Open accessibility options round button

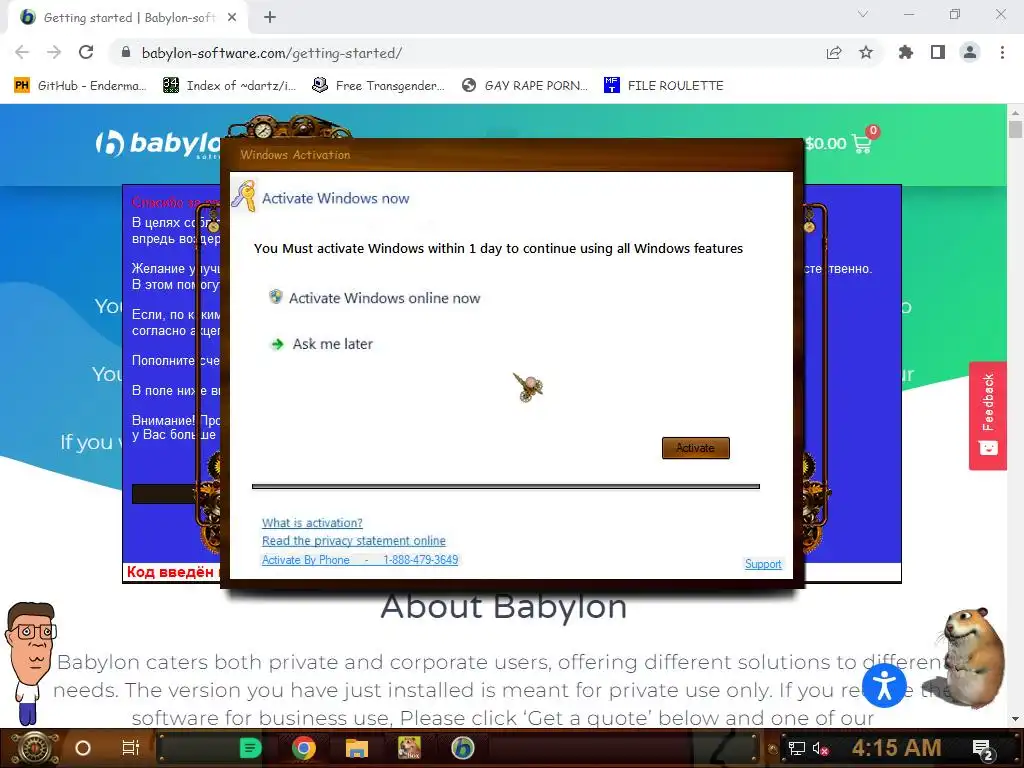[x=884, y=685]
